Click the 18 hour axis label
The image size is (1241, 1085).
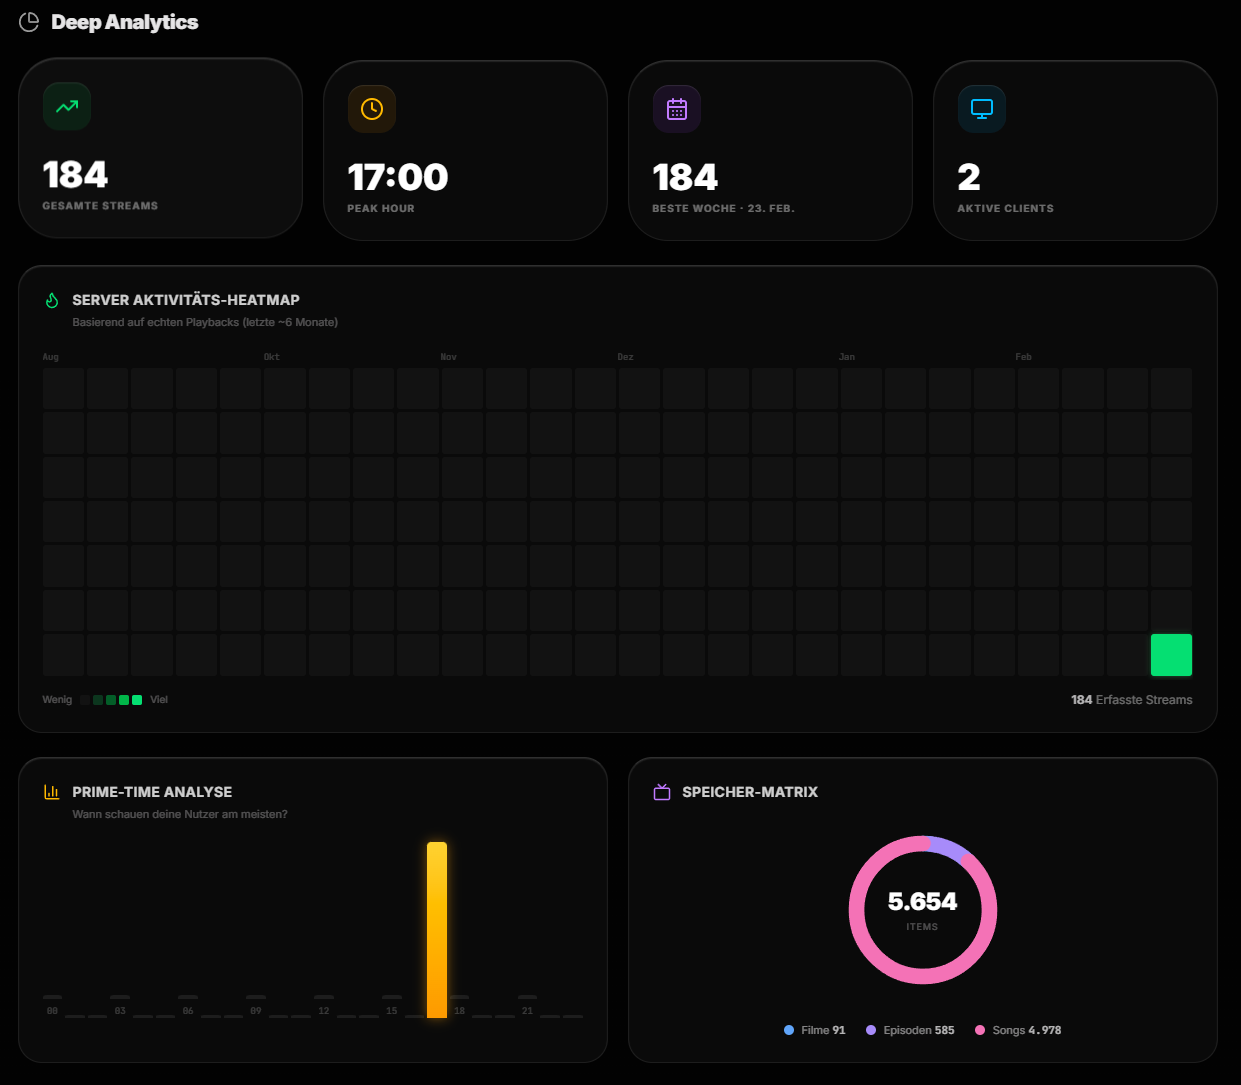(x=460, y=1011)
